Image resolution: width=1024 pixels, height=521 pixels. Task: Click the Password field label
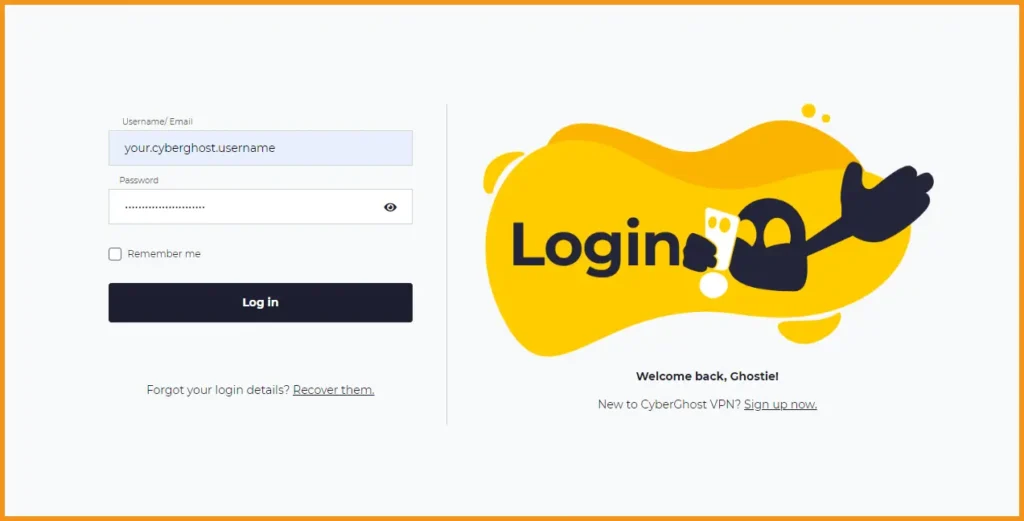coord(138,180)
